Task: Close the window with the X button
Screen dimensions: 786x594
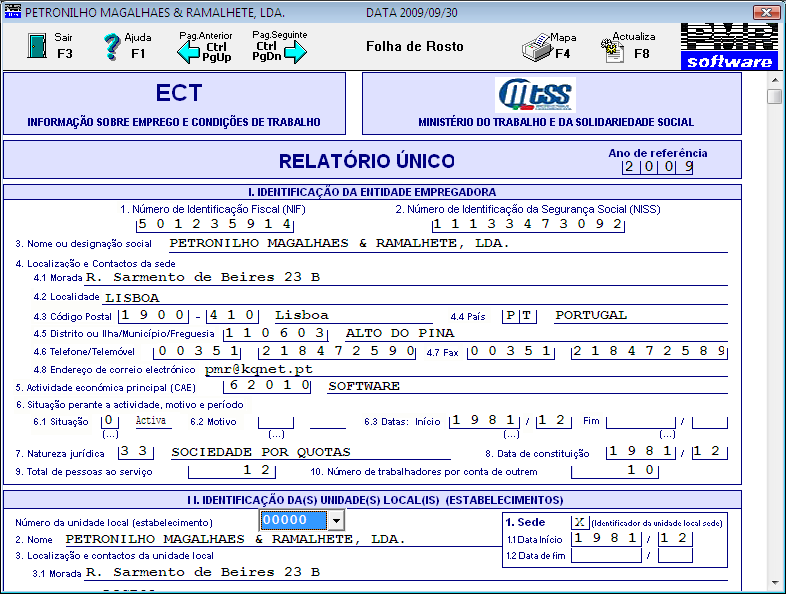Action: tap(766, 12)
